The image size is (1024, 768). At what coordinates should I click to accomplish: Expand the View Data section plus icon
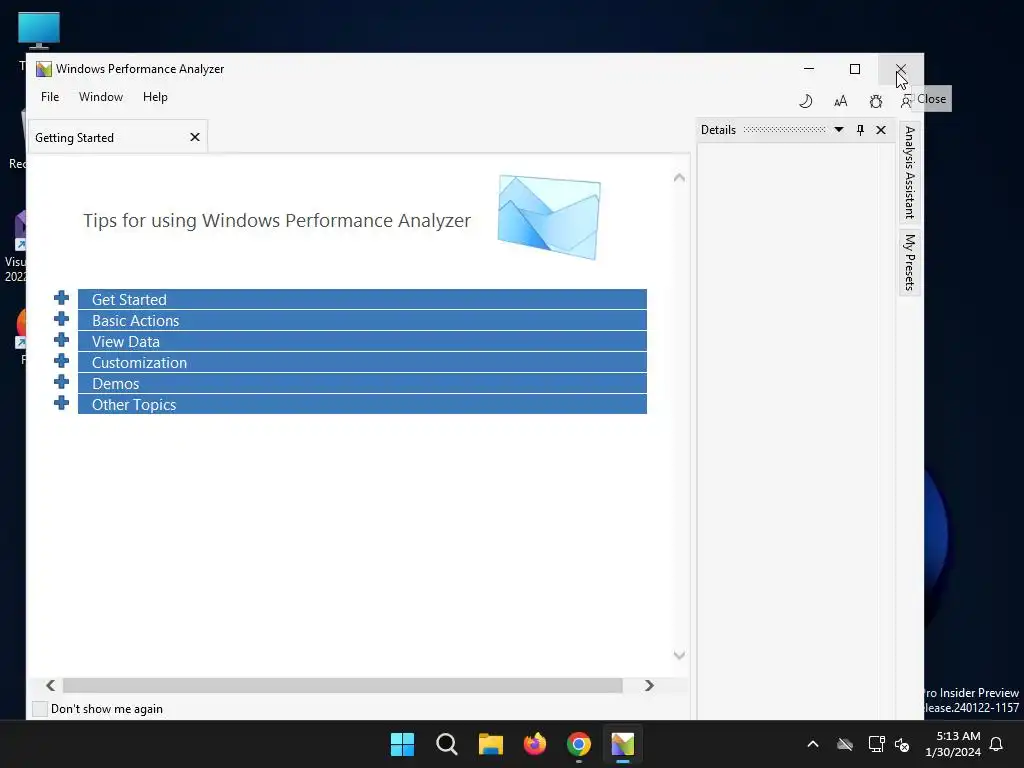(x=61, y=340)
